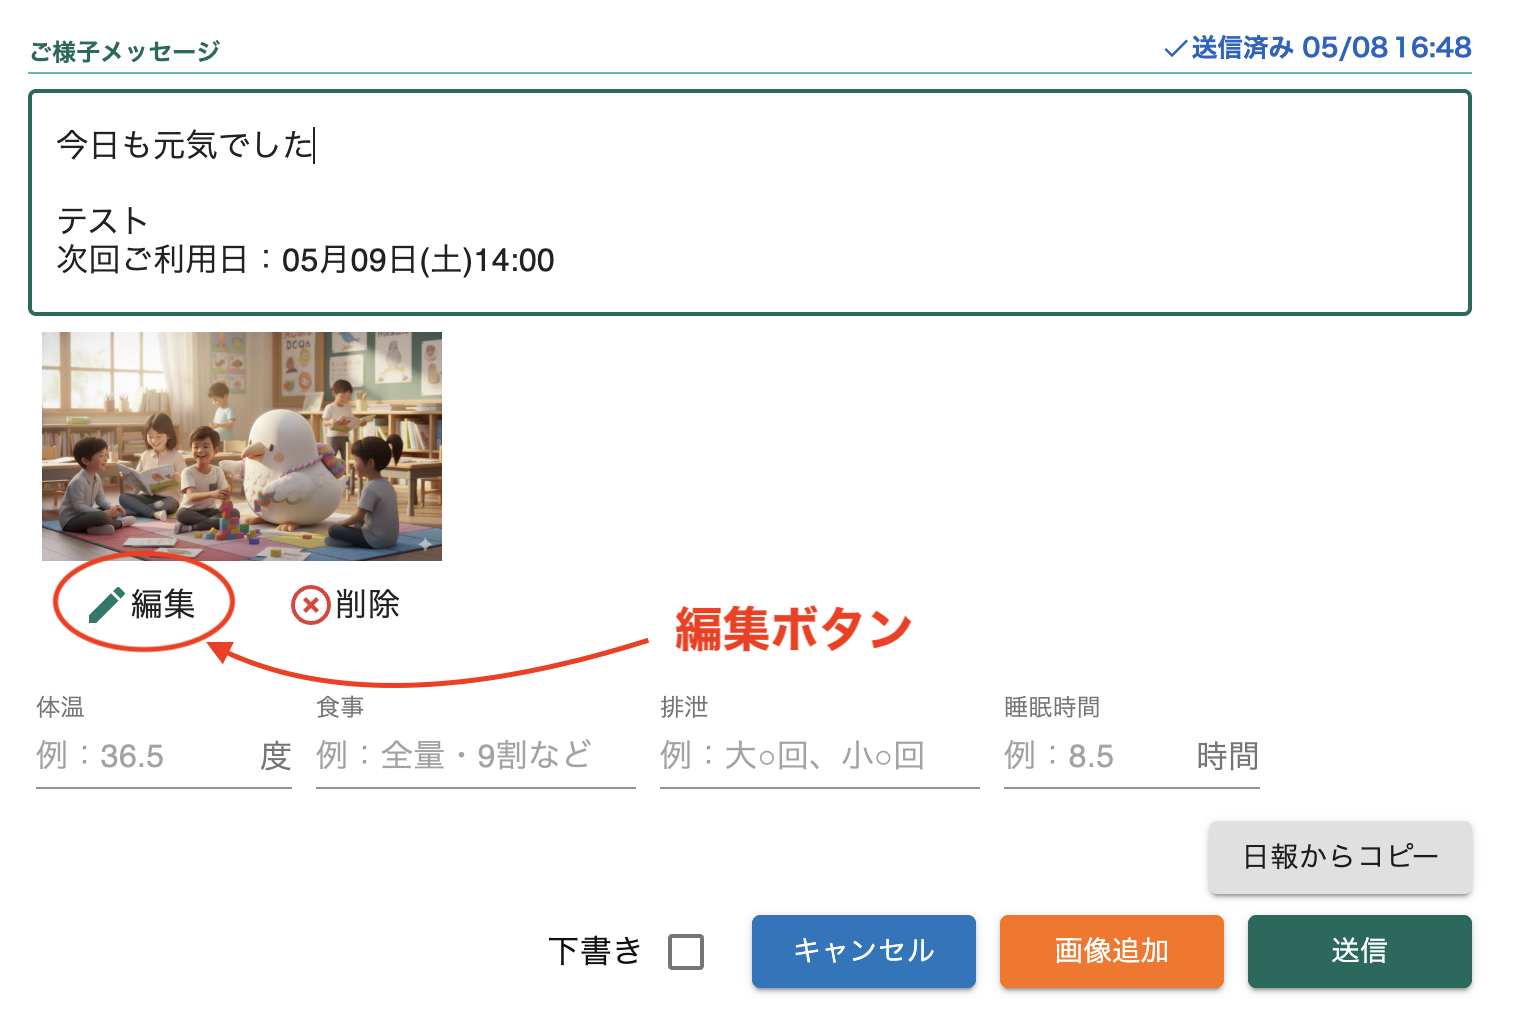Focus the 睡眠時間 sleep hours field
Viewport: 1532px width, 1020px height.
pyautogui.click(x=1097, y=755)
